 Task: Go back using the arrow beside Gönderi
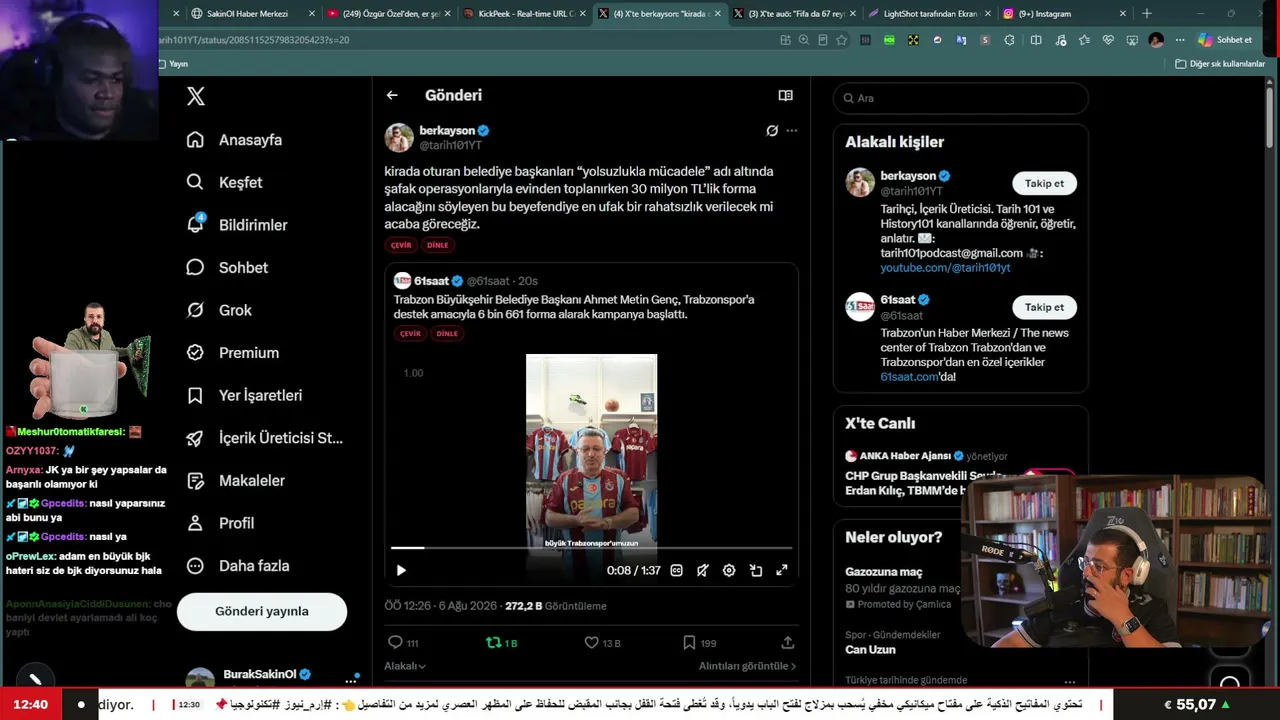pyautogui.click(x=392, y=95)
